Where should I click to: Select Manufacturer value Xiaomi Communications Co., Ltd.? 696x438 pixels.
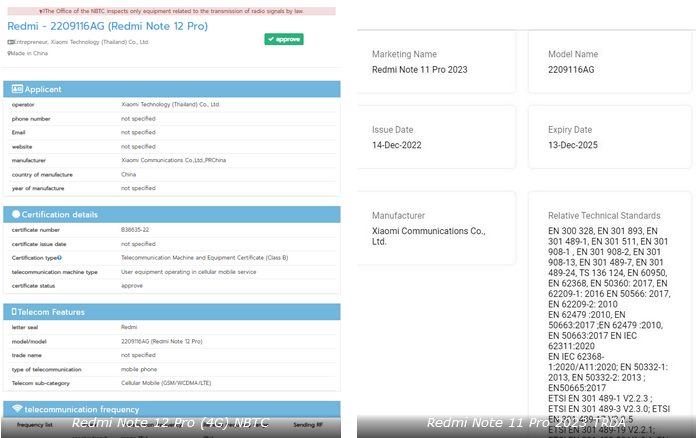click(429, 236)
